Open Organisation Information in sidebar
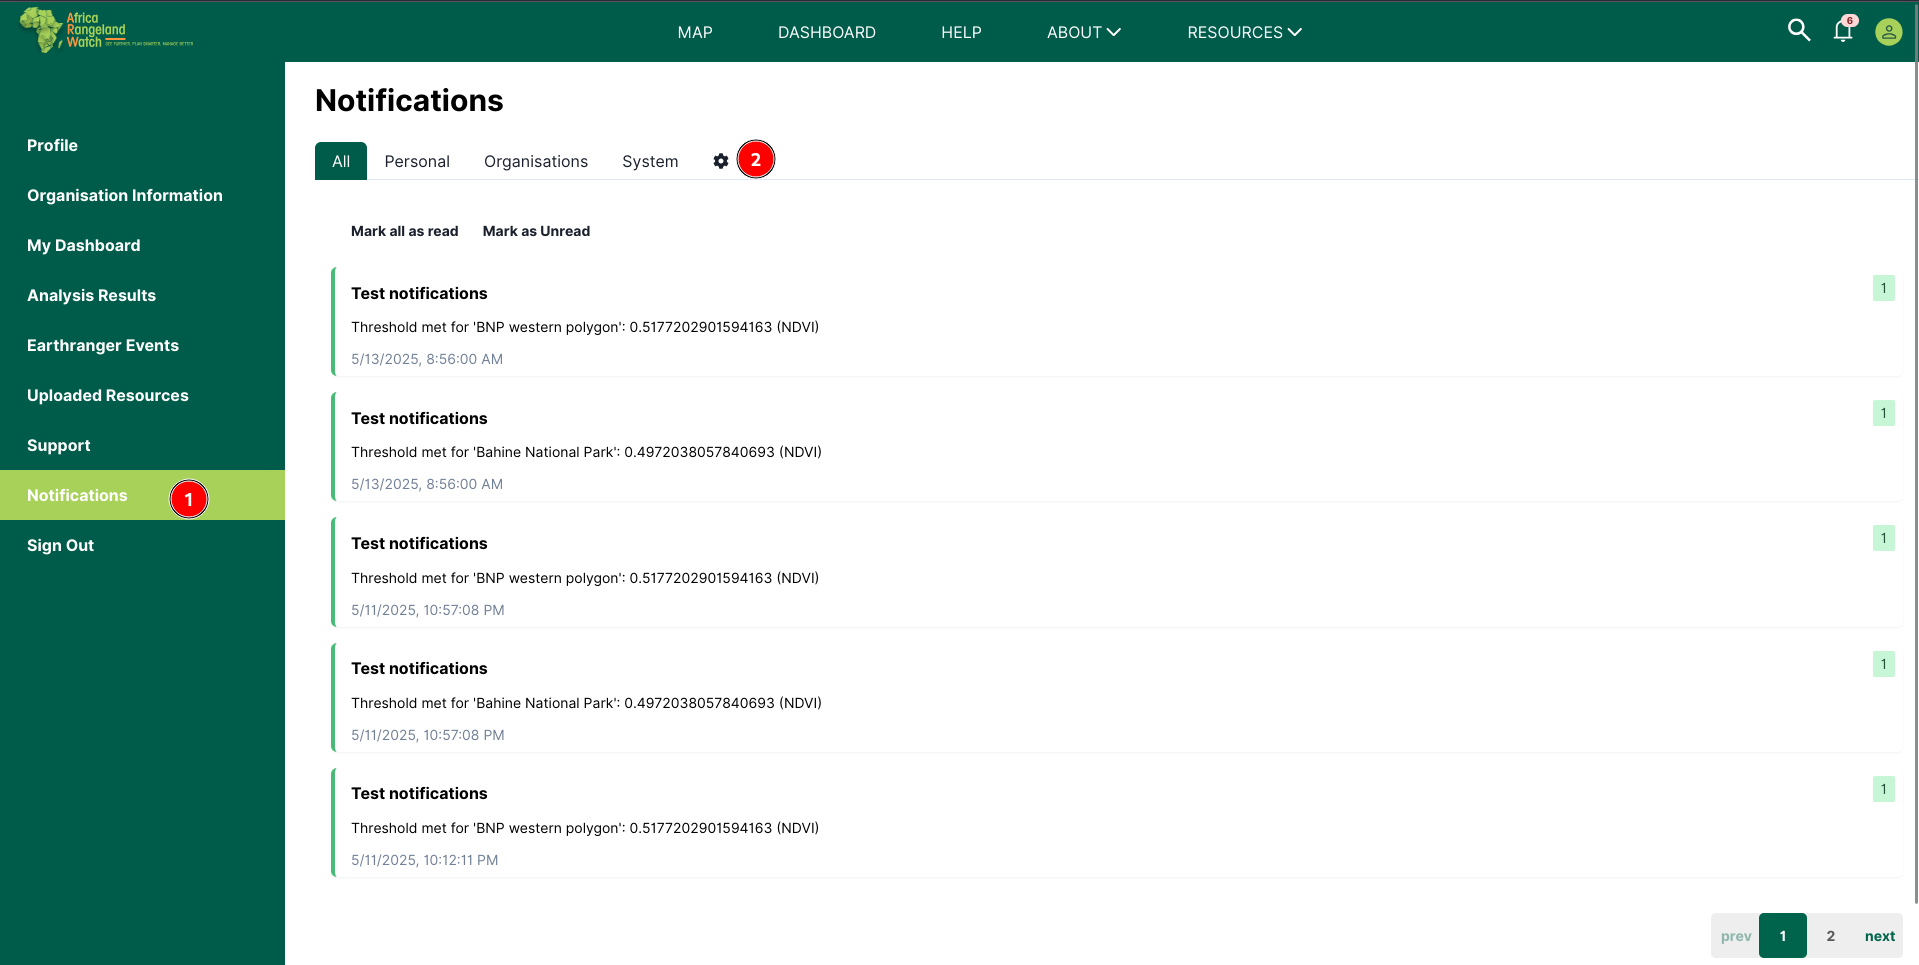Screen dimensions: 1919x965 pyautogui.click(x=142, y=195)
